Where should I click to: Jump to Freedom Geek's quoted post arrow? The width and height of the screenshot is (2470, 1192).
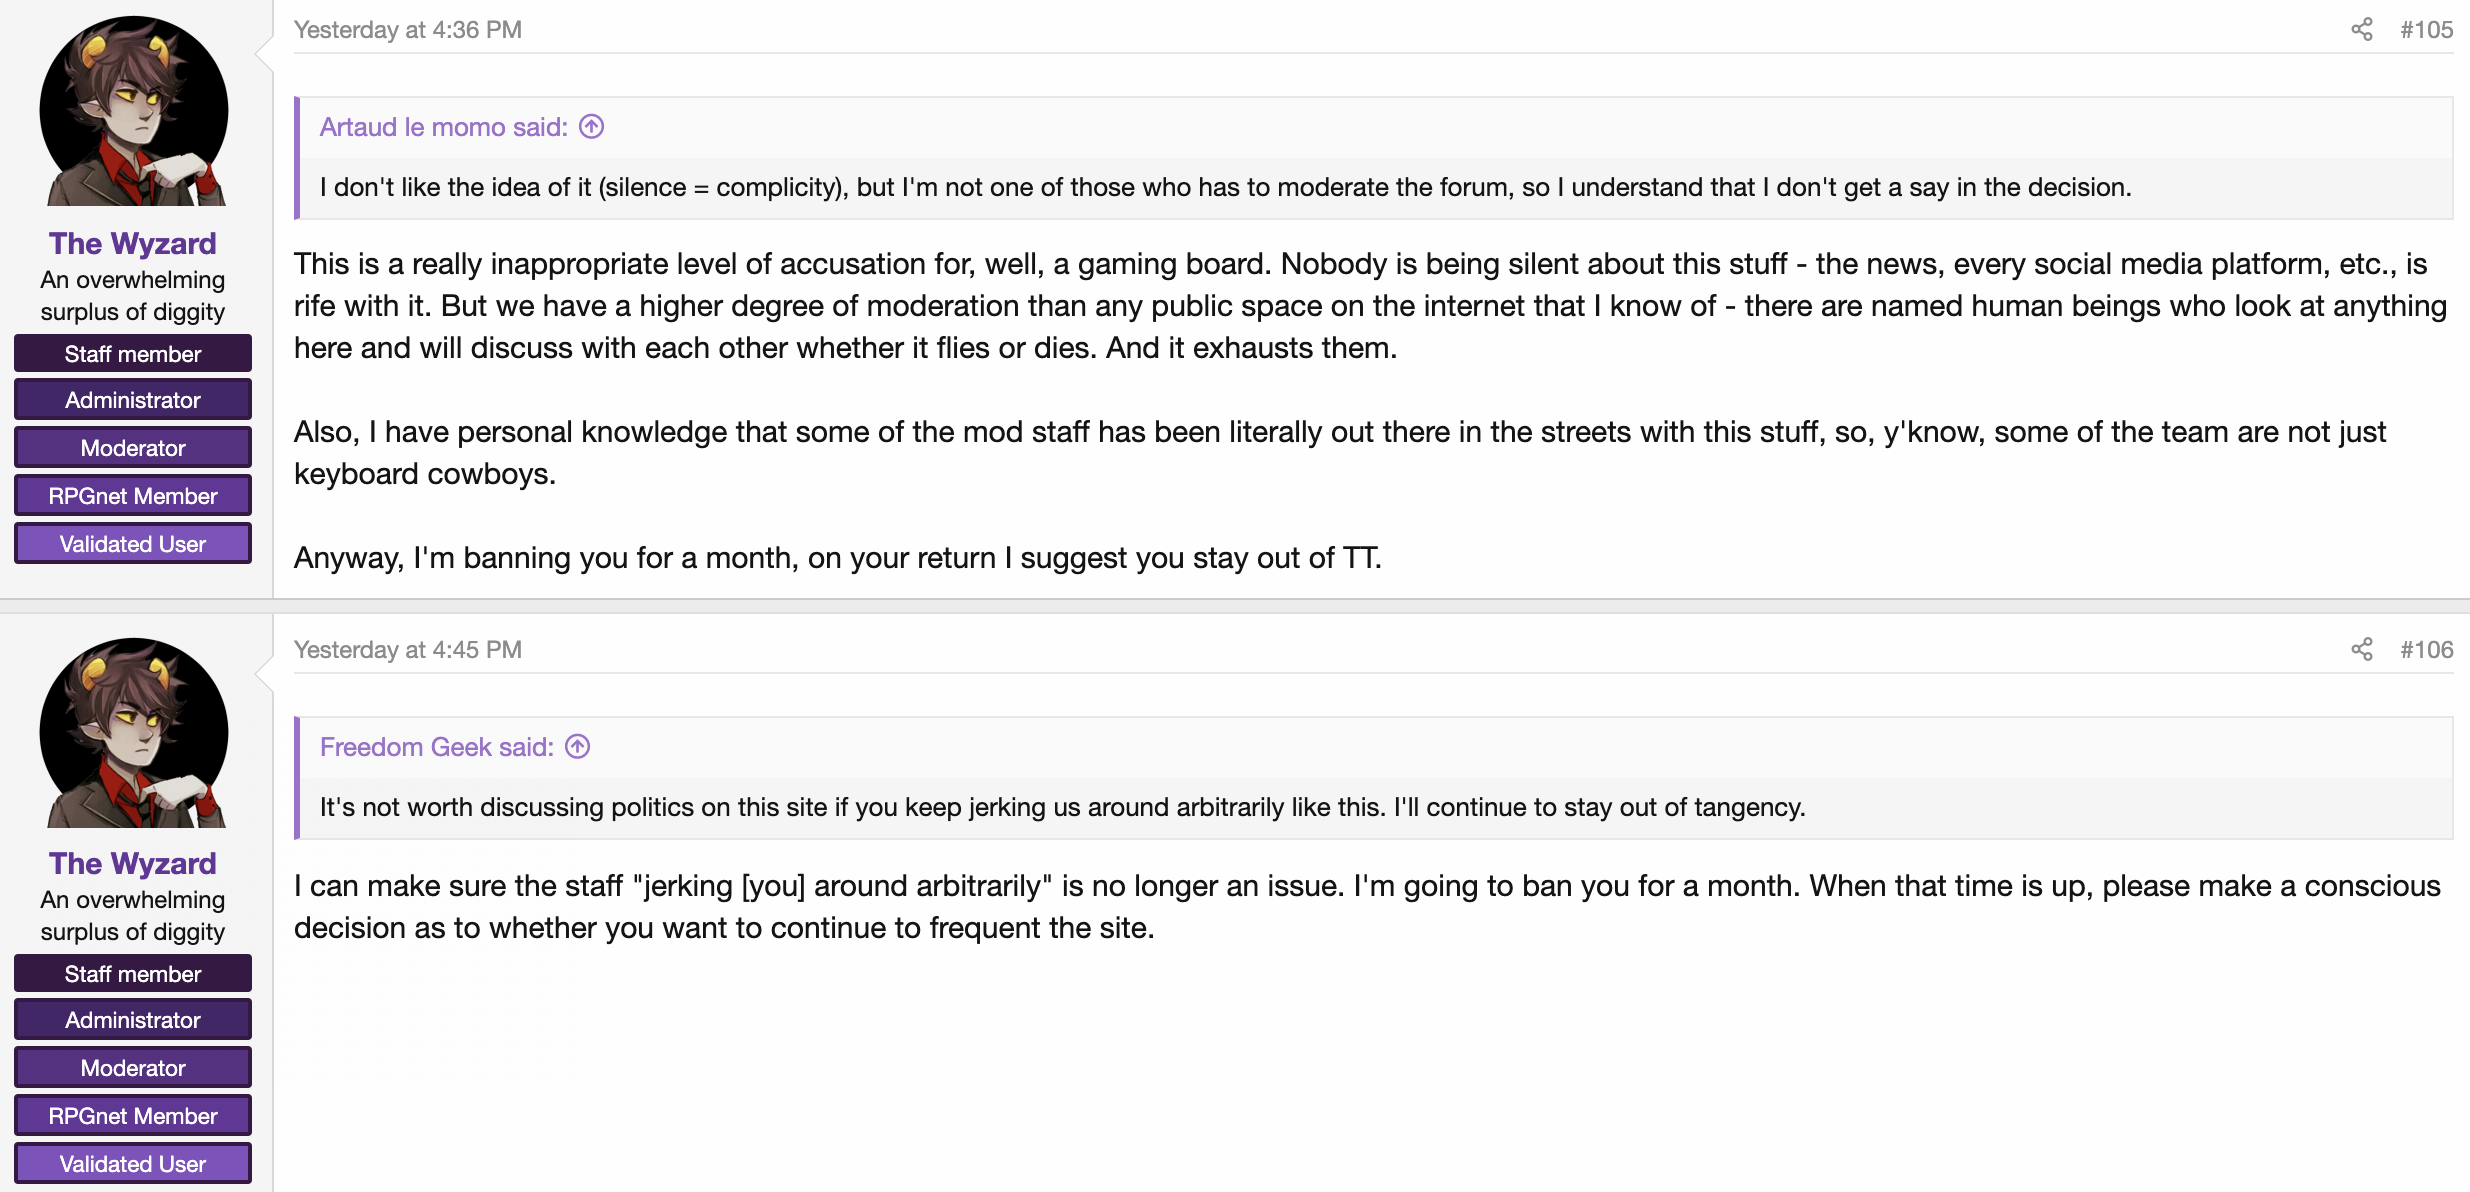pyautogui.click(x=578, y=747)
